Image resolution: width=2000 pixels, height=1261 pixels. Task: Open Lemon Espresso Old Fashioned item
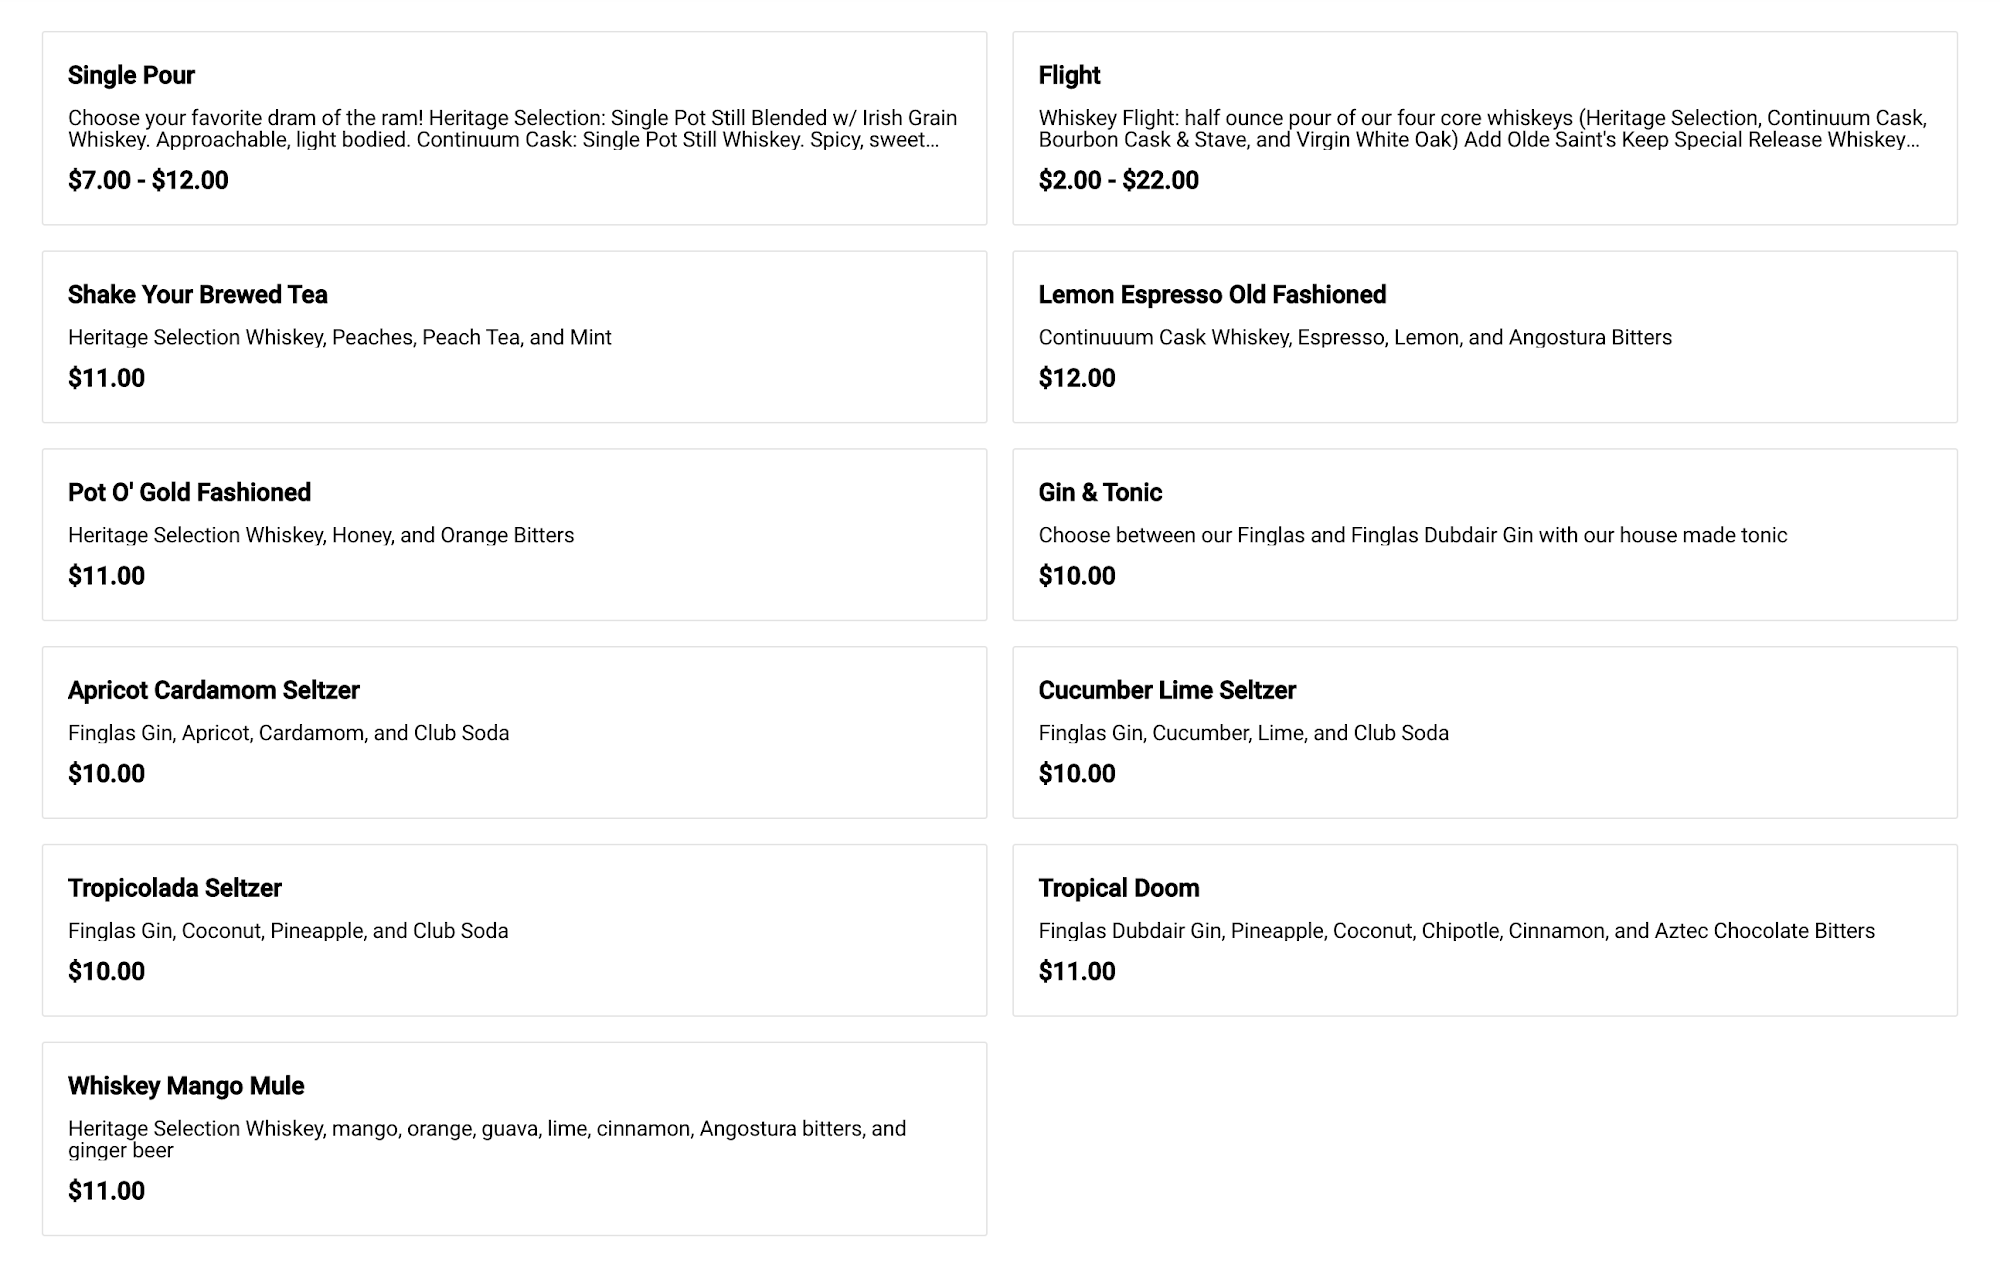pyautogui.click(x=1212, y=295)
